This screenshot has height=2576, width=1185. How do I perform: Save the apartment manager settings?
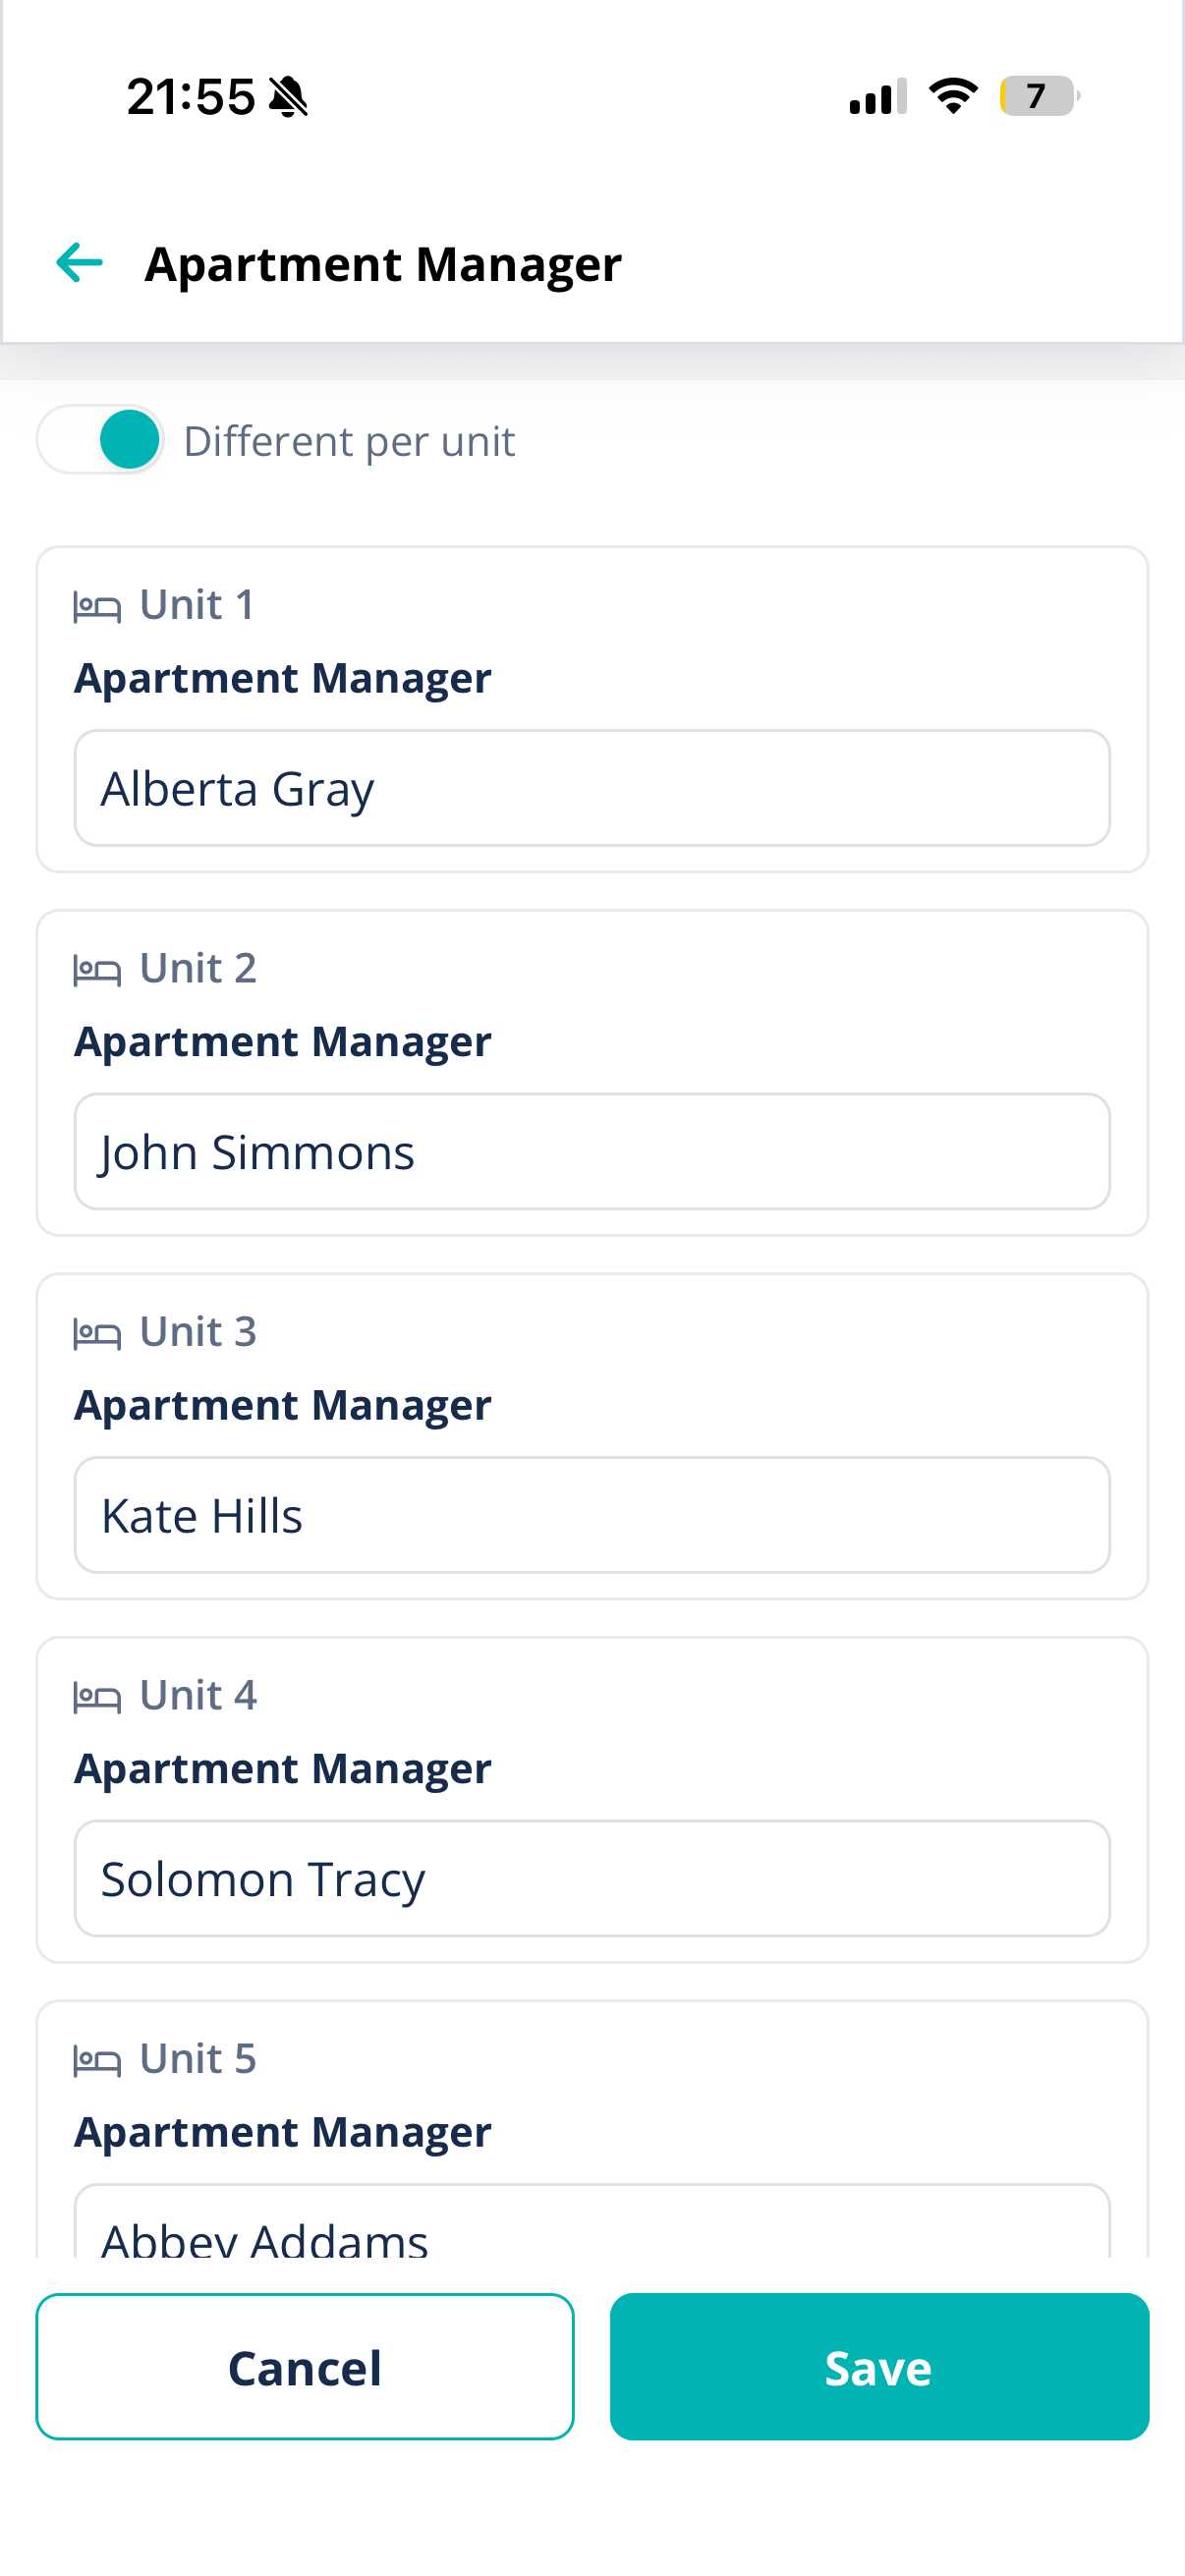point(879,2367)
